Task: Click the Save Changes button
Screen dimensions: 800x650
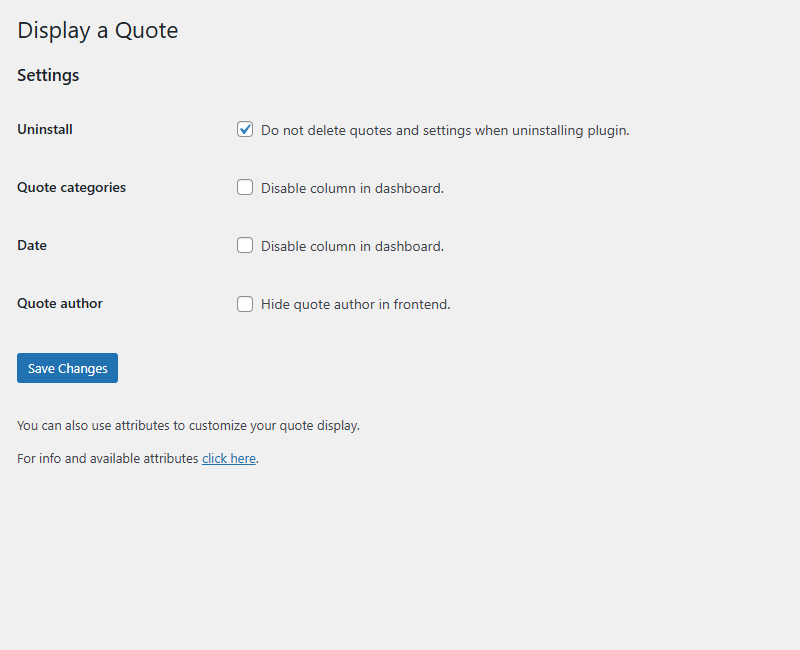Action: click(x=67, y=368)
